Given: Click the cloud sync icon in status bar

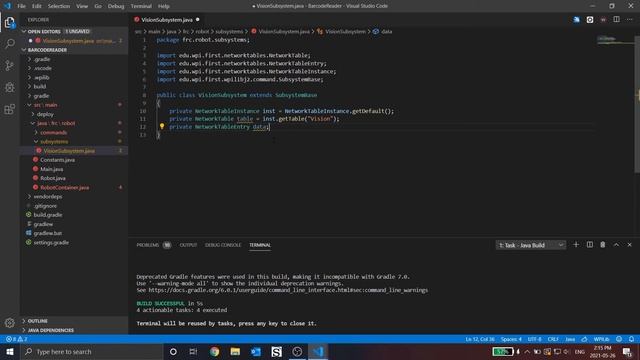Looking at the screenshot, I should pyautogui.click(x=584, y=339).
